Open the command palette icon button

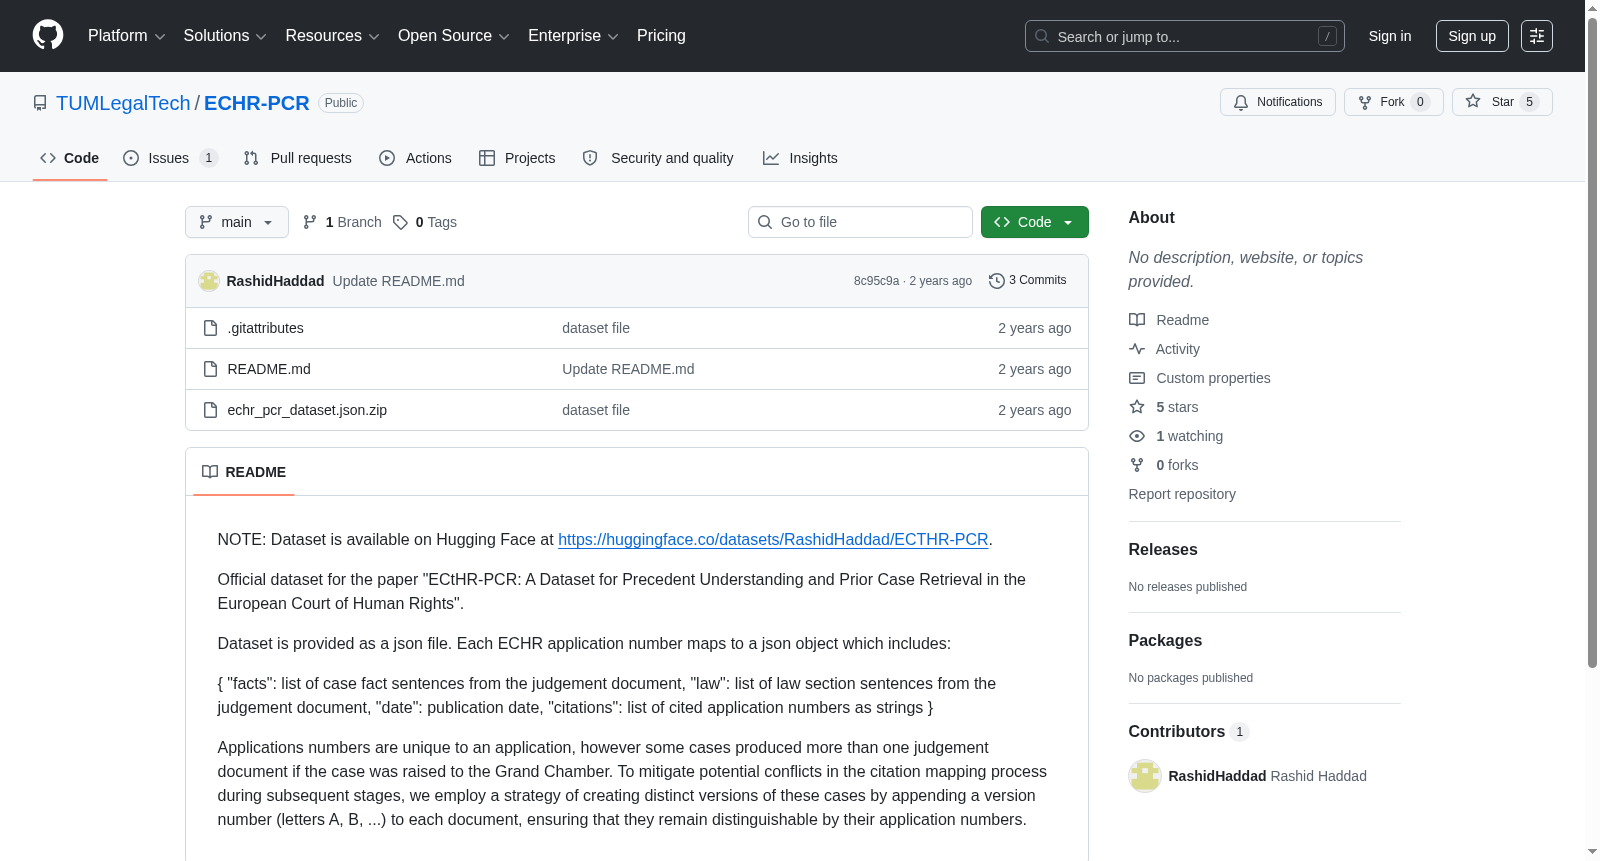[x=1537, y=36]
